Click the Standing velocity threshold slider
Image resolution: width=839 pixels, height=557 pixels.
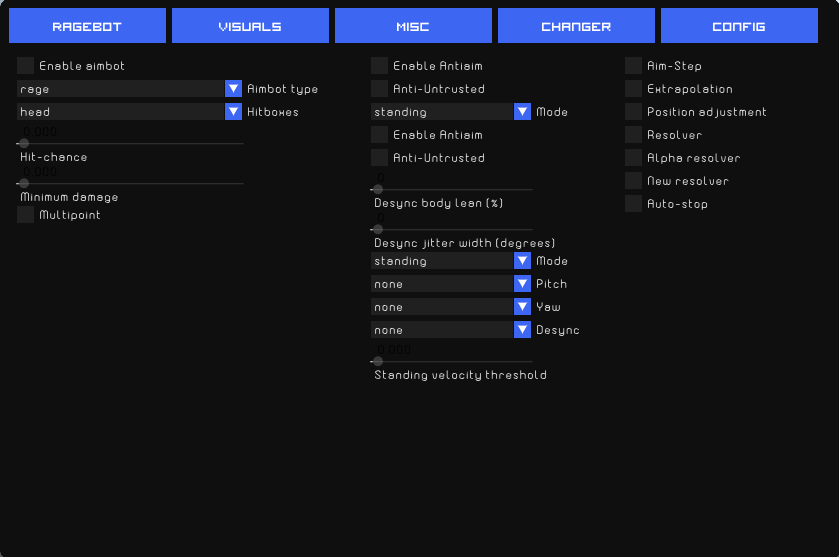click(x=378, y=361)
